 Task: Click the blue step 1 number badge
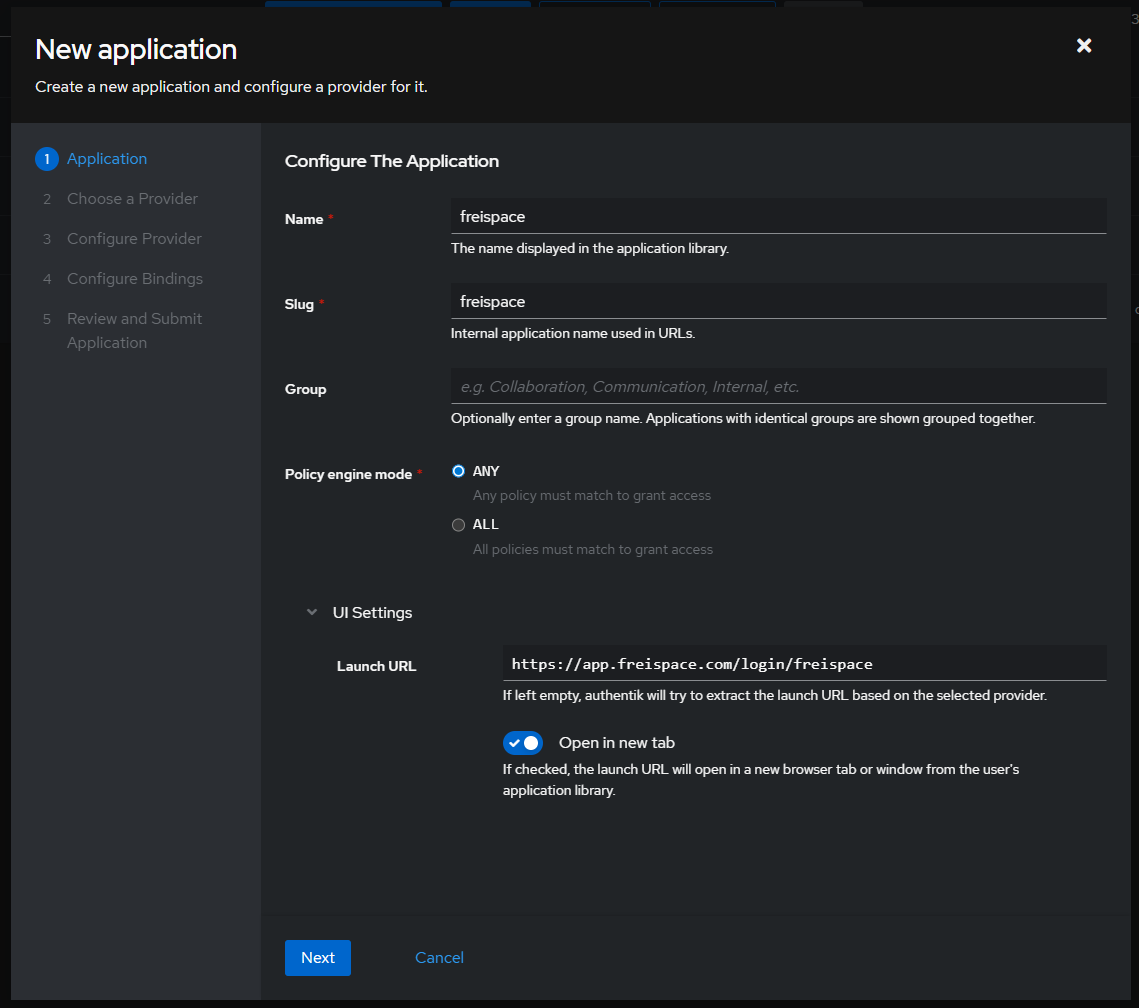[x=46, y=158]
